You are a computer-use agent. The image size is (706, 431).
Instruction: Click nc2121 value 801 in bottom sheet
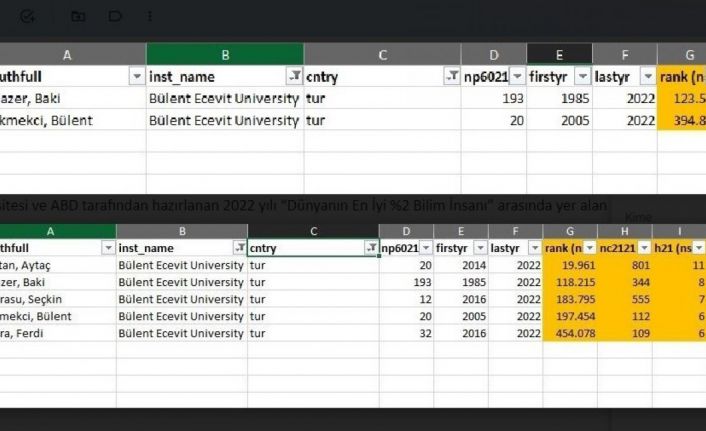pyautogui.click(x=625, y=265)
